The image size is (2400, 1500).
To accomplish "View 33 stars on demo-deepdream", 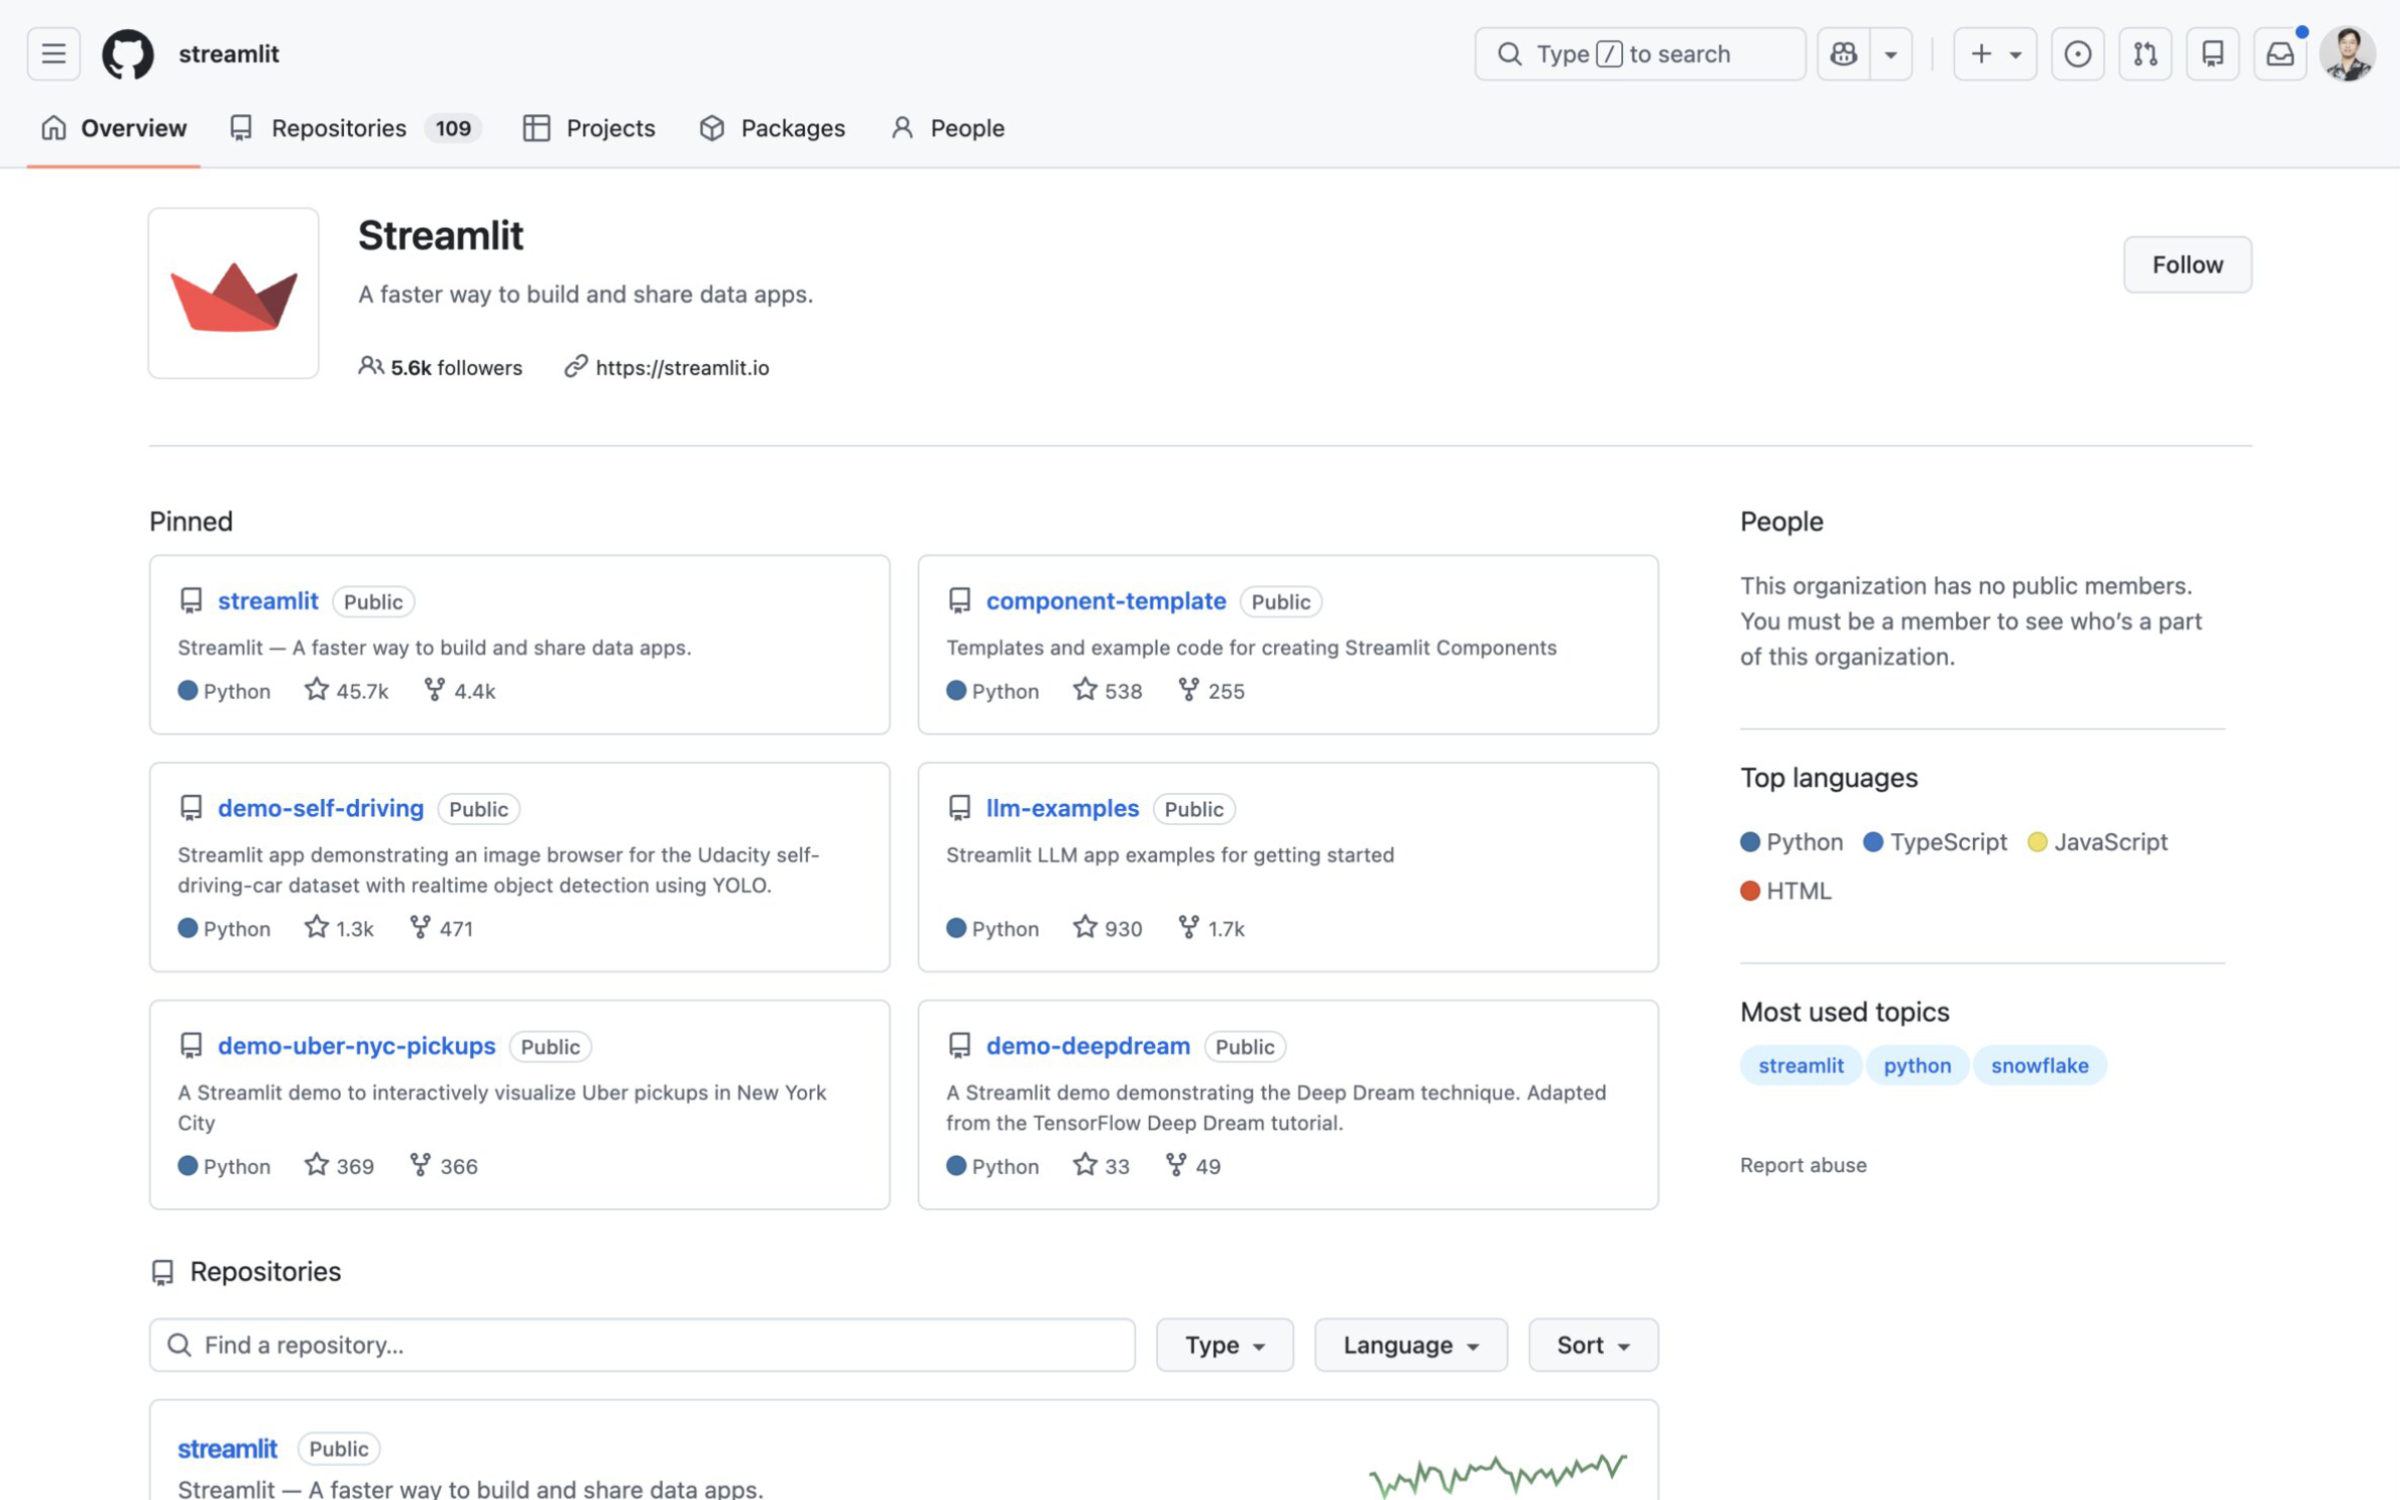I will [1101, 1165].
